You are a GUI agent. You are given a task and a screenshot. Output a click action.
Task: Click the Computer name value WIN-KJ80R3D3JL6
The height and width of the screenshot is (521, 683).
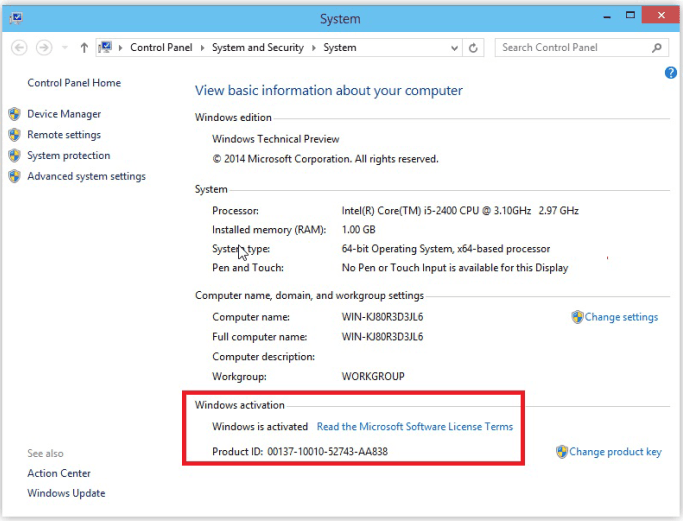tap(382, 317)
